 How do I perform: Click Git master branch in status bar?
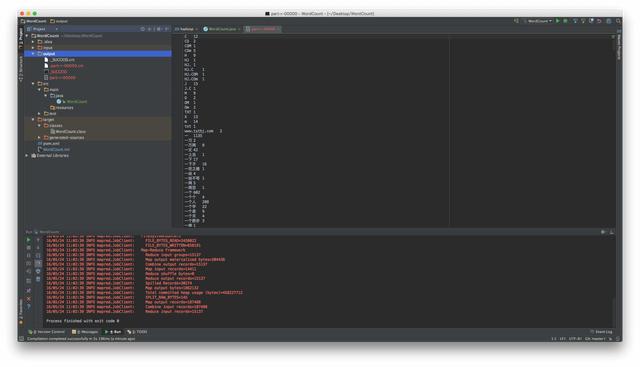click(x=595, y=338)
